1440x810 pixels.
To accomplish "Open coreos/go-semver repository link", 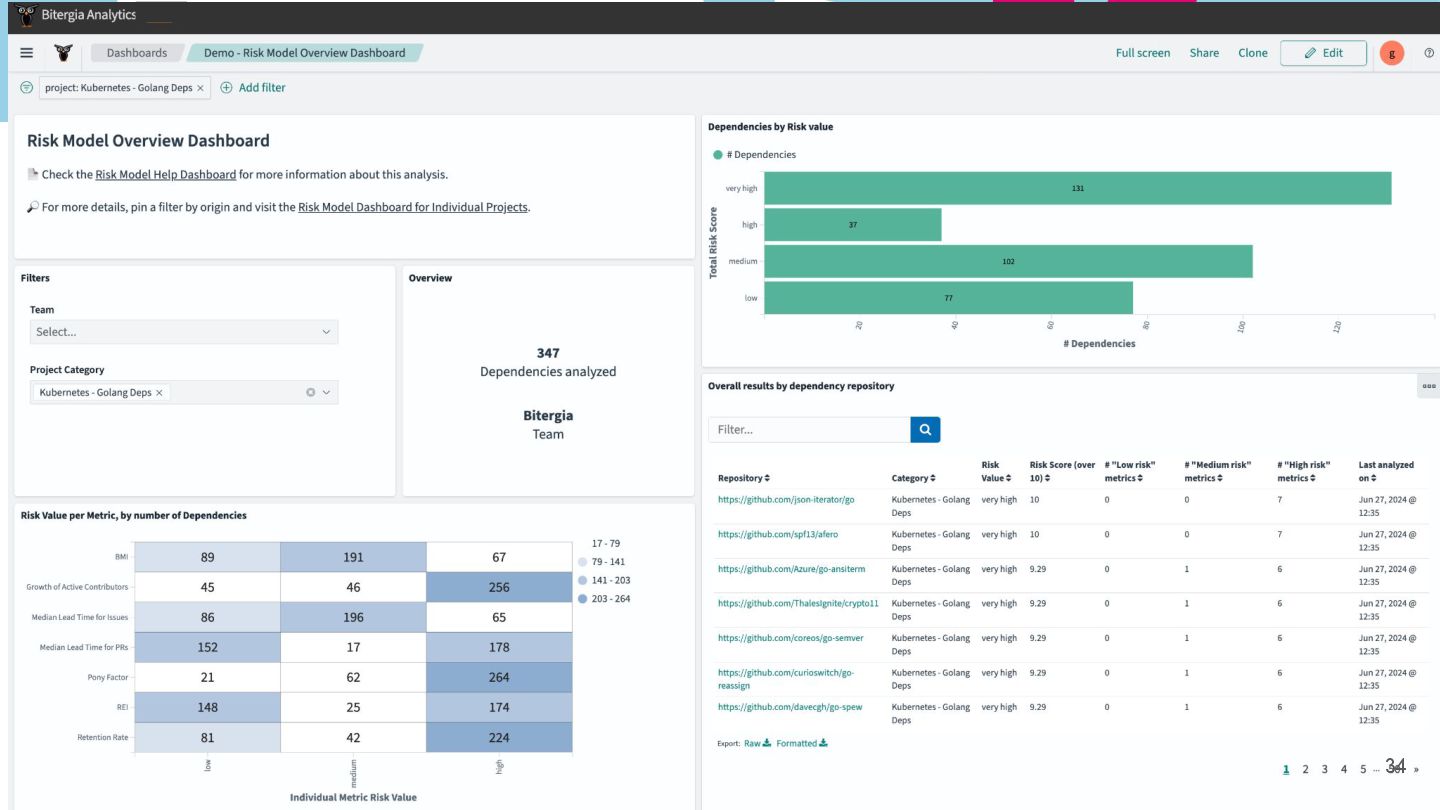I will (791, 637).
